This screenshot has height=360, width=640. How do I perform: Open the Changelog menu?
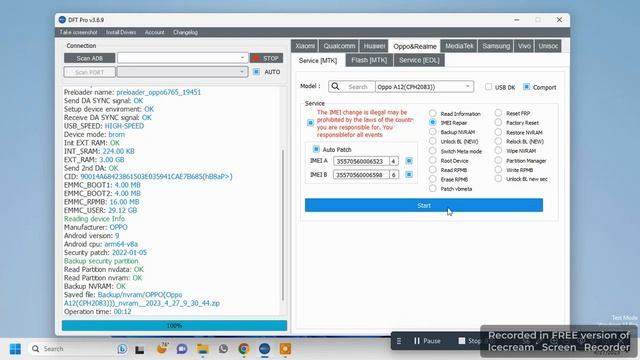tap(185, 32)
